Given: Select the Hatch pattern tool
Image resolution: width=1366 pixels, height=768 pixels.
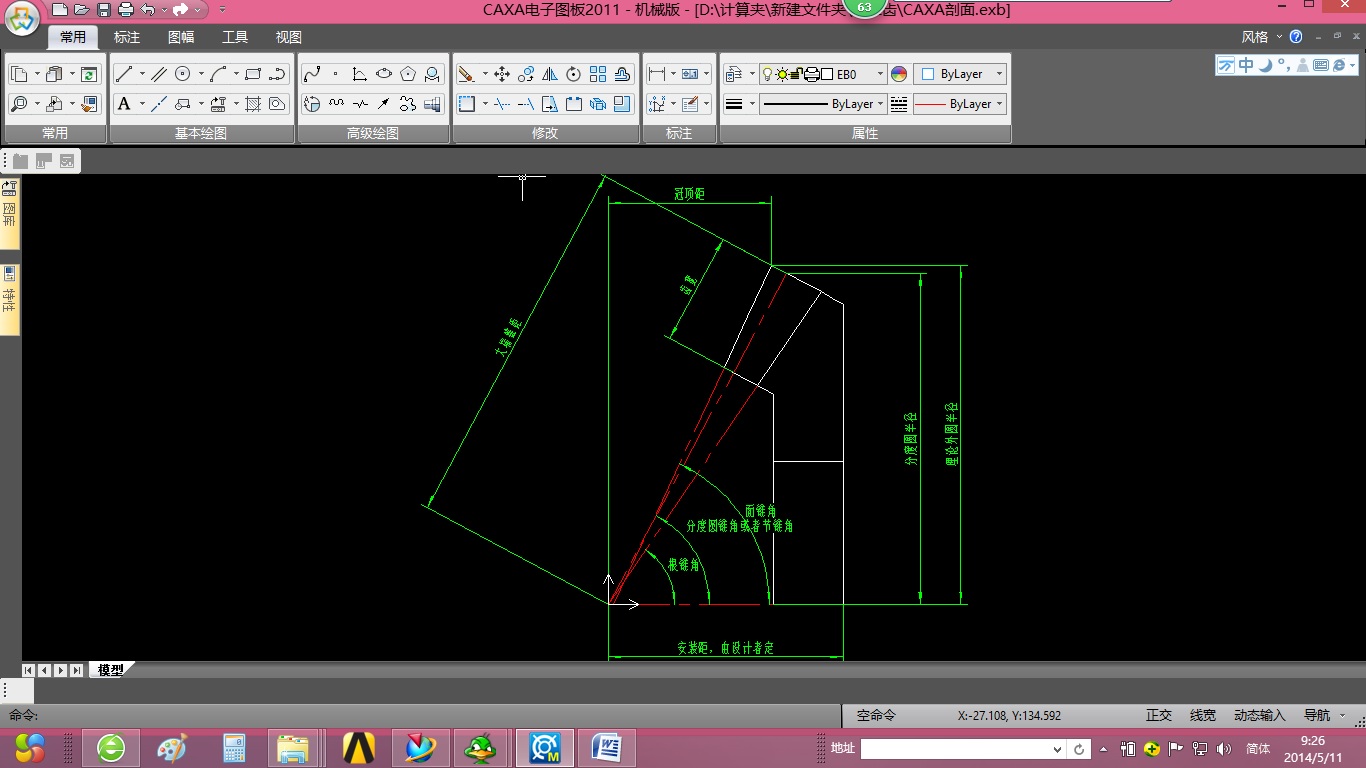Looking at the screenshot, I should pos(253,104).
